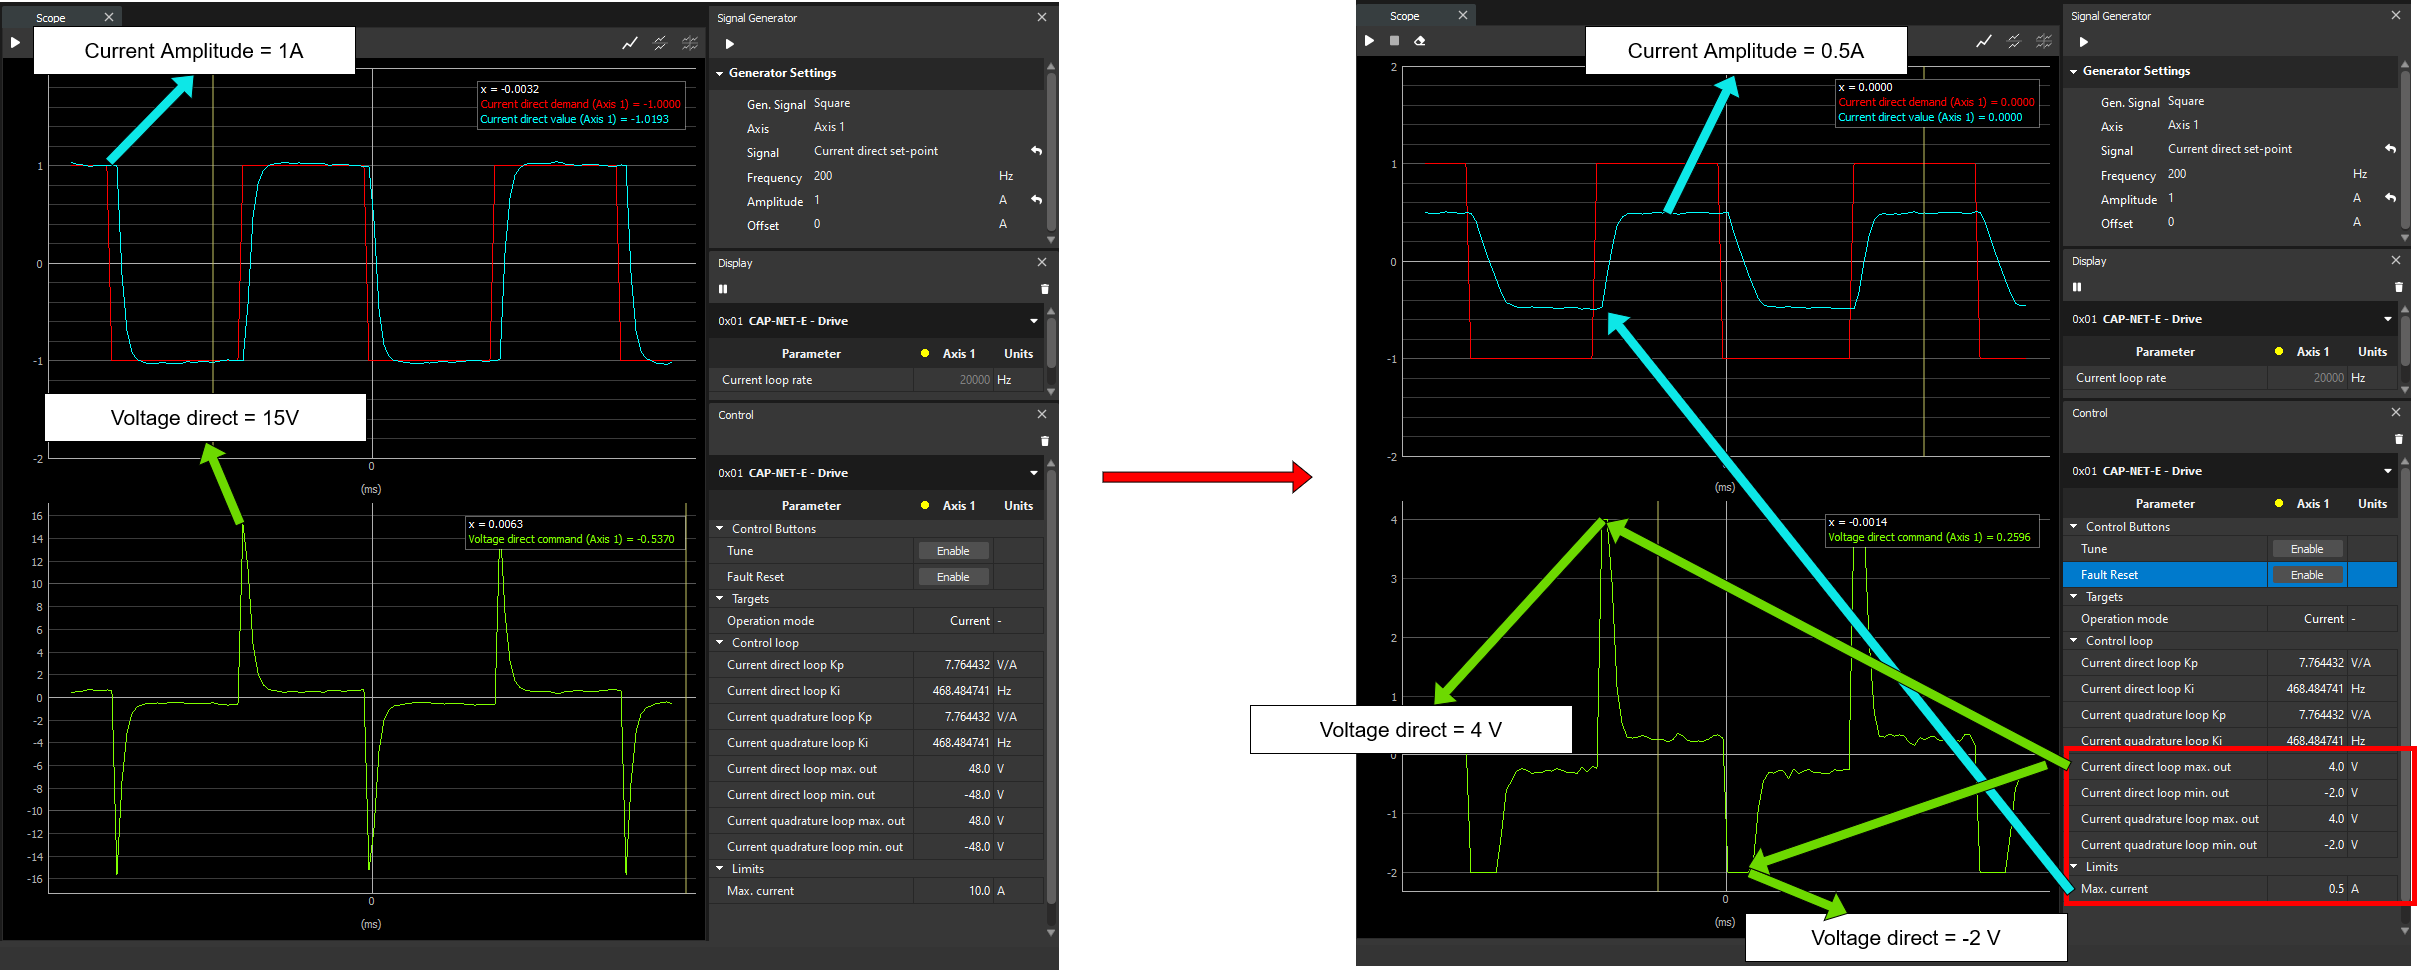Click the dashed-line plot icon in left Scope toolbar
Screen dimensions: 2417x970
[x=660, y=43]
